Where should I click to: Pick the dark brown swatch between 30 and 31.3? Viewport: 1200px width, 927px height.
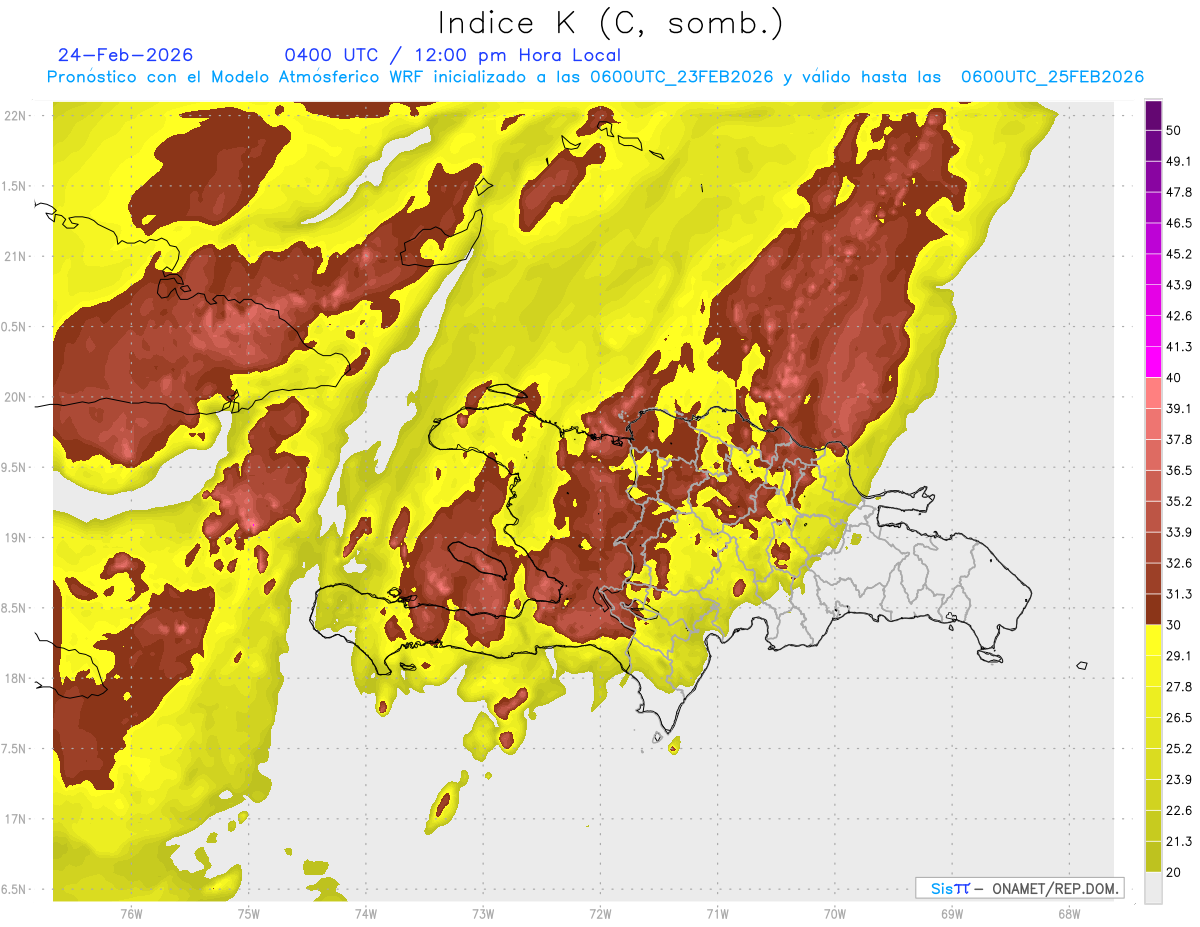pos(1153,609)
